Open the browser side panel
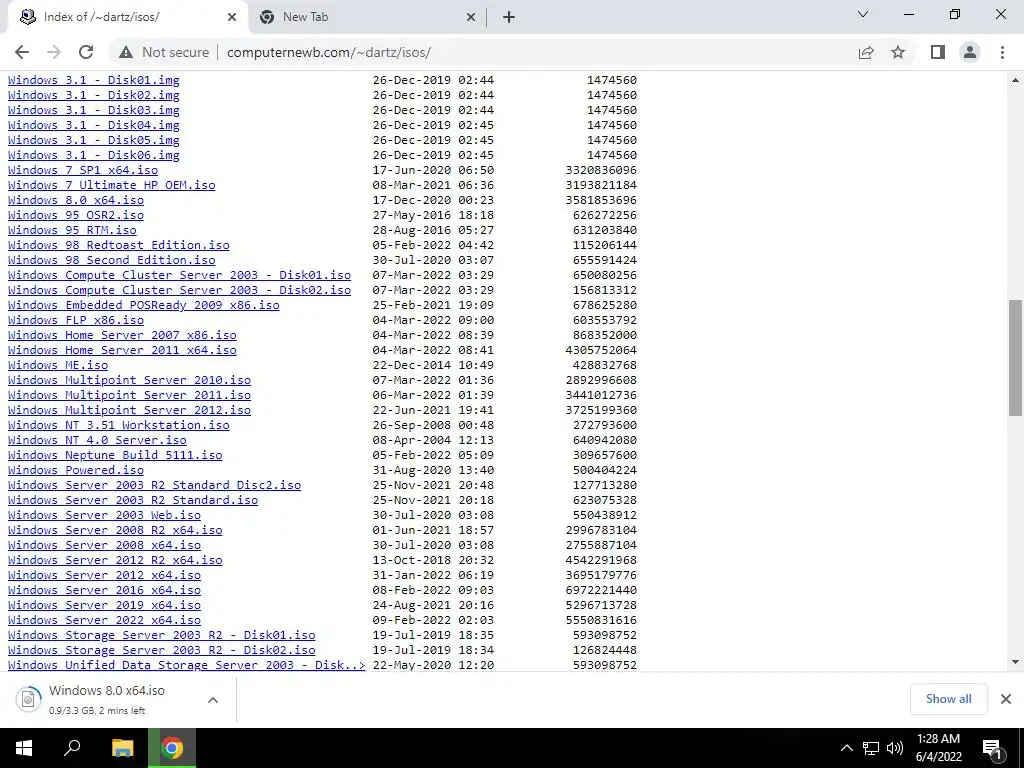The height and width of the screenshot is (768, 1024). pyautogui.click(x=938, y=52)
